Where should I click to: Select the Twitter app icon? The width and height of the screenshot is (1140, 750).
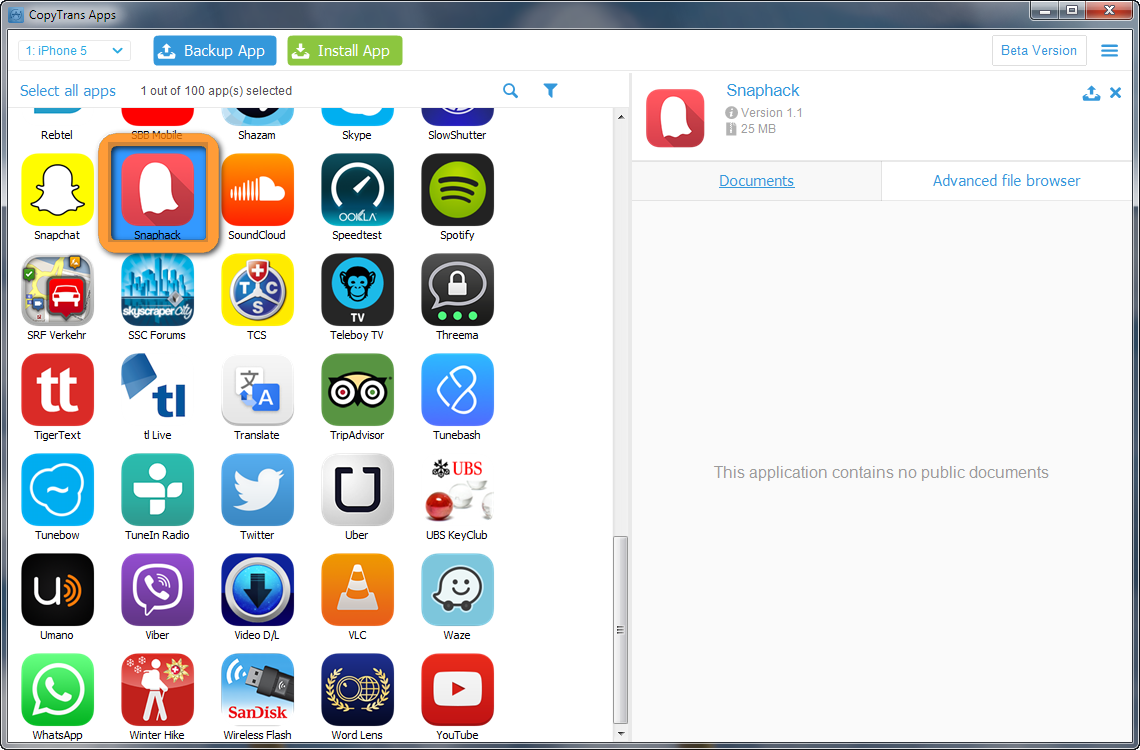pyautogui.click(x=257, y=490)
